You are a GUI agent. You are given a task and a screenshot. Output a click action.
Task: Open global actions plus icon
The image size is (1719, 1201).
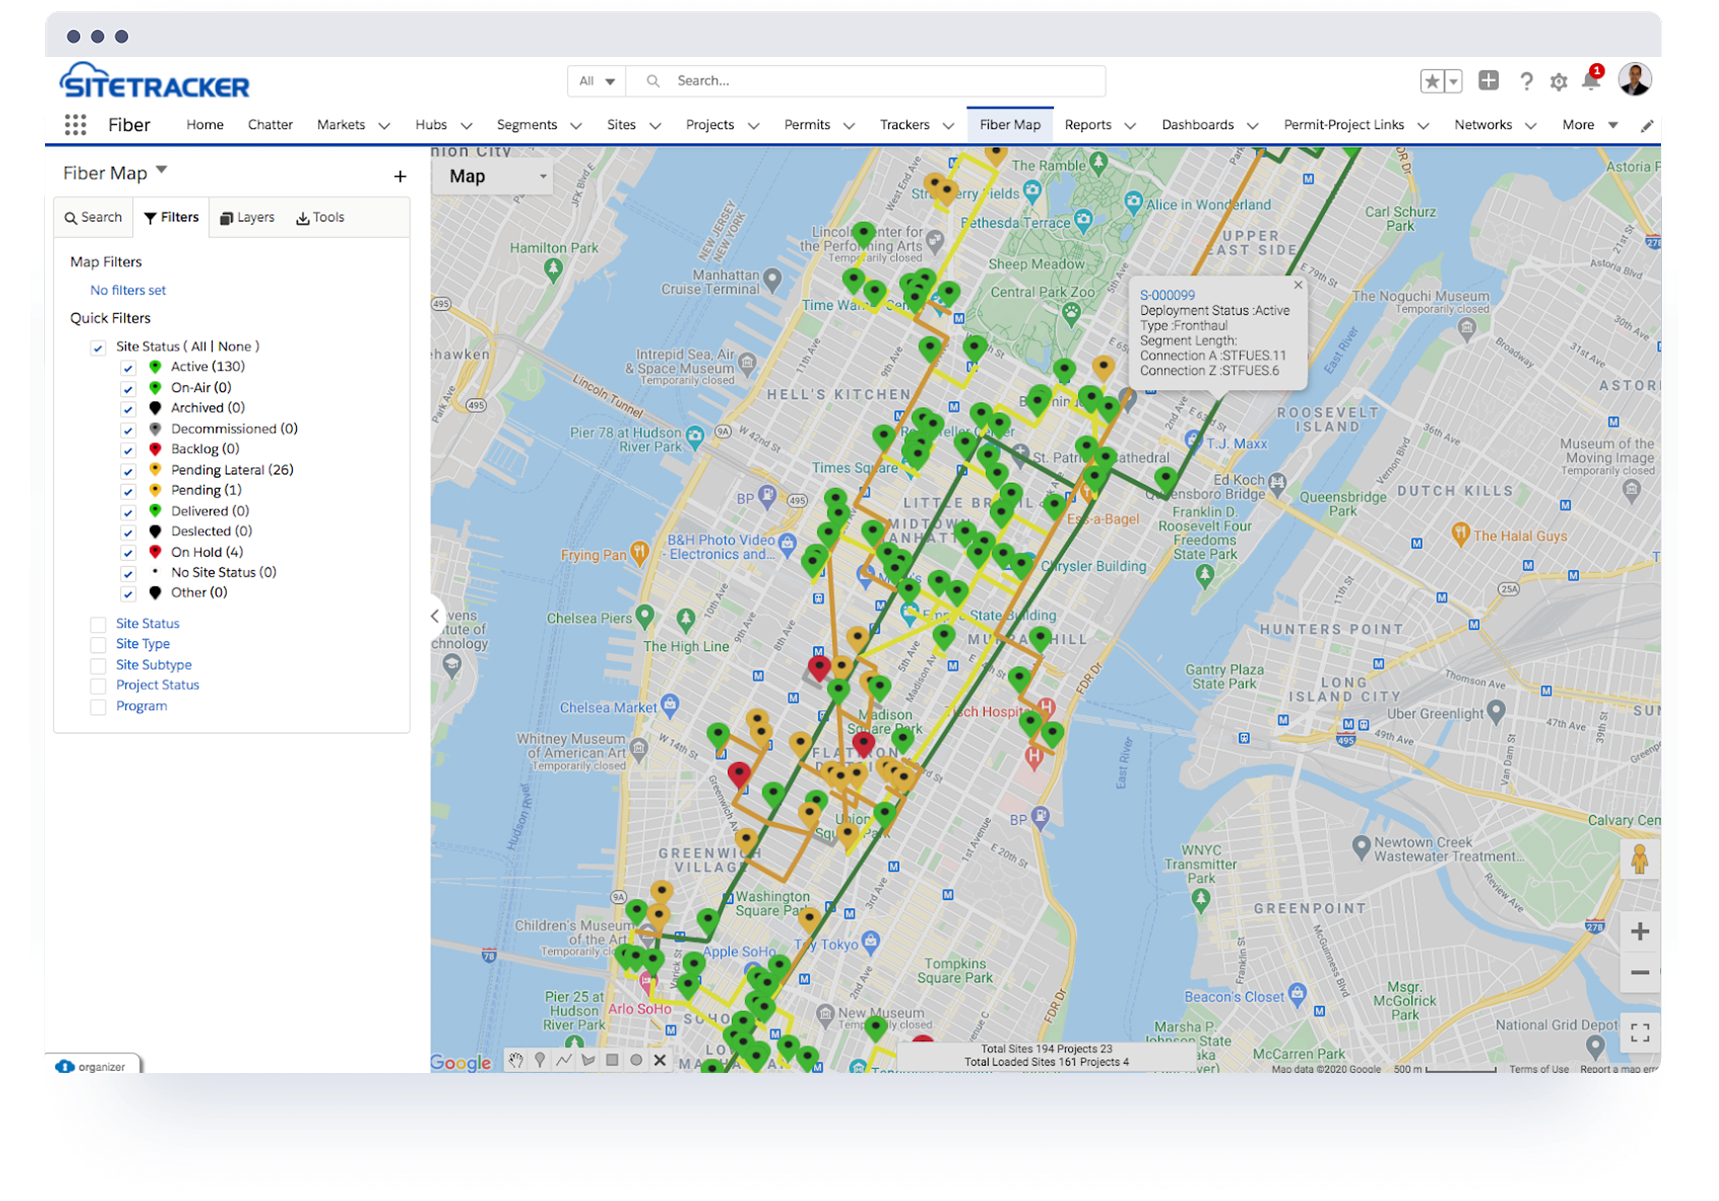[x=1488, y=81]
